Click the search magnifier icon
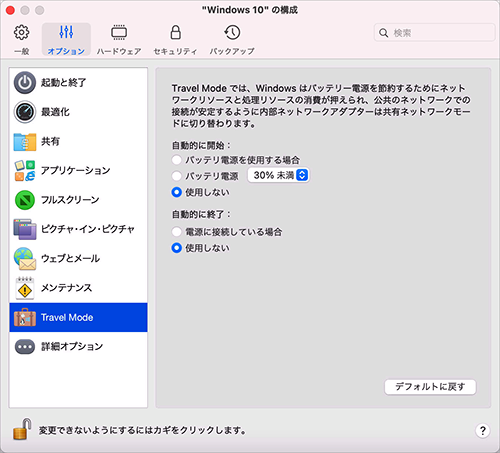Screen dimensions: 500x453 tap(384, 33)
